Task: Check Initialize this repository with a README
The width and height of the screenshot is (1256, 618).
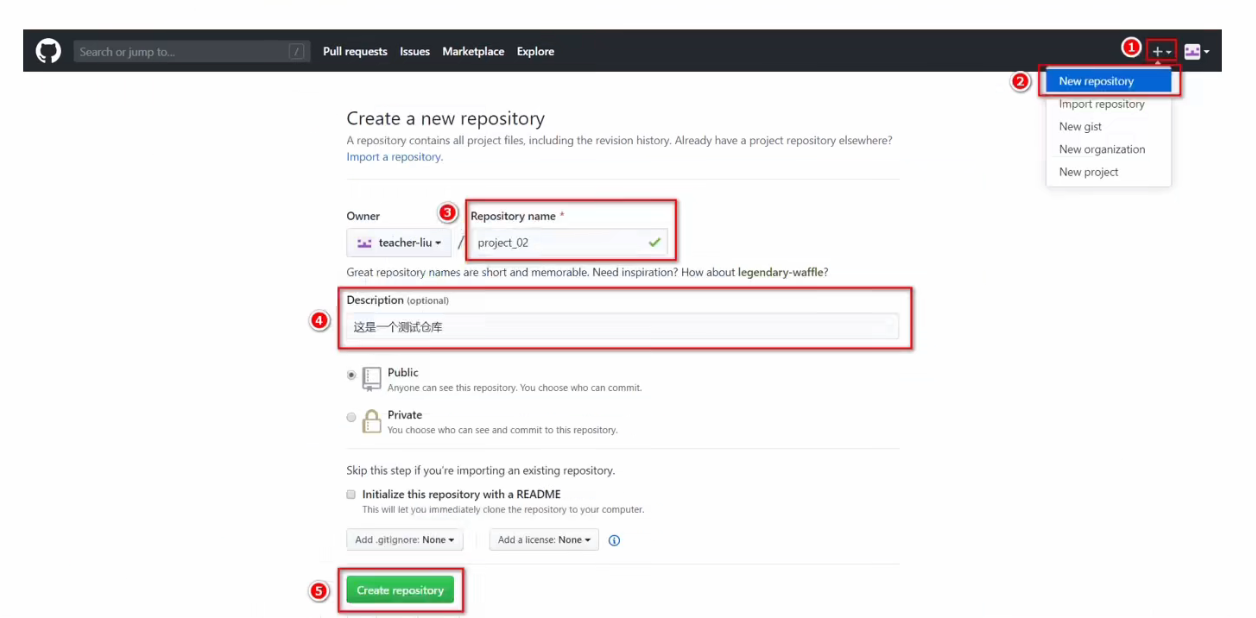Action: [x=351, y=494]
